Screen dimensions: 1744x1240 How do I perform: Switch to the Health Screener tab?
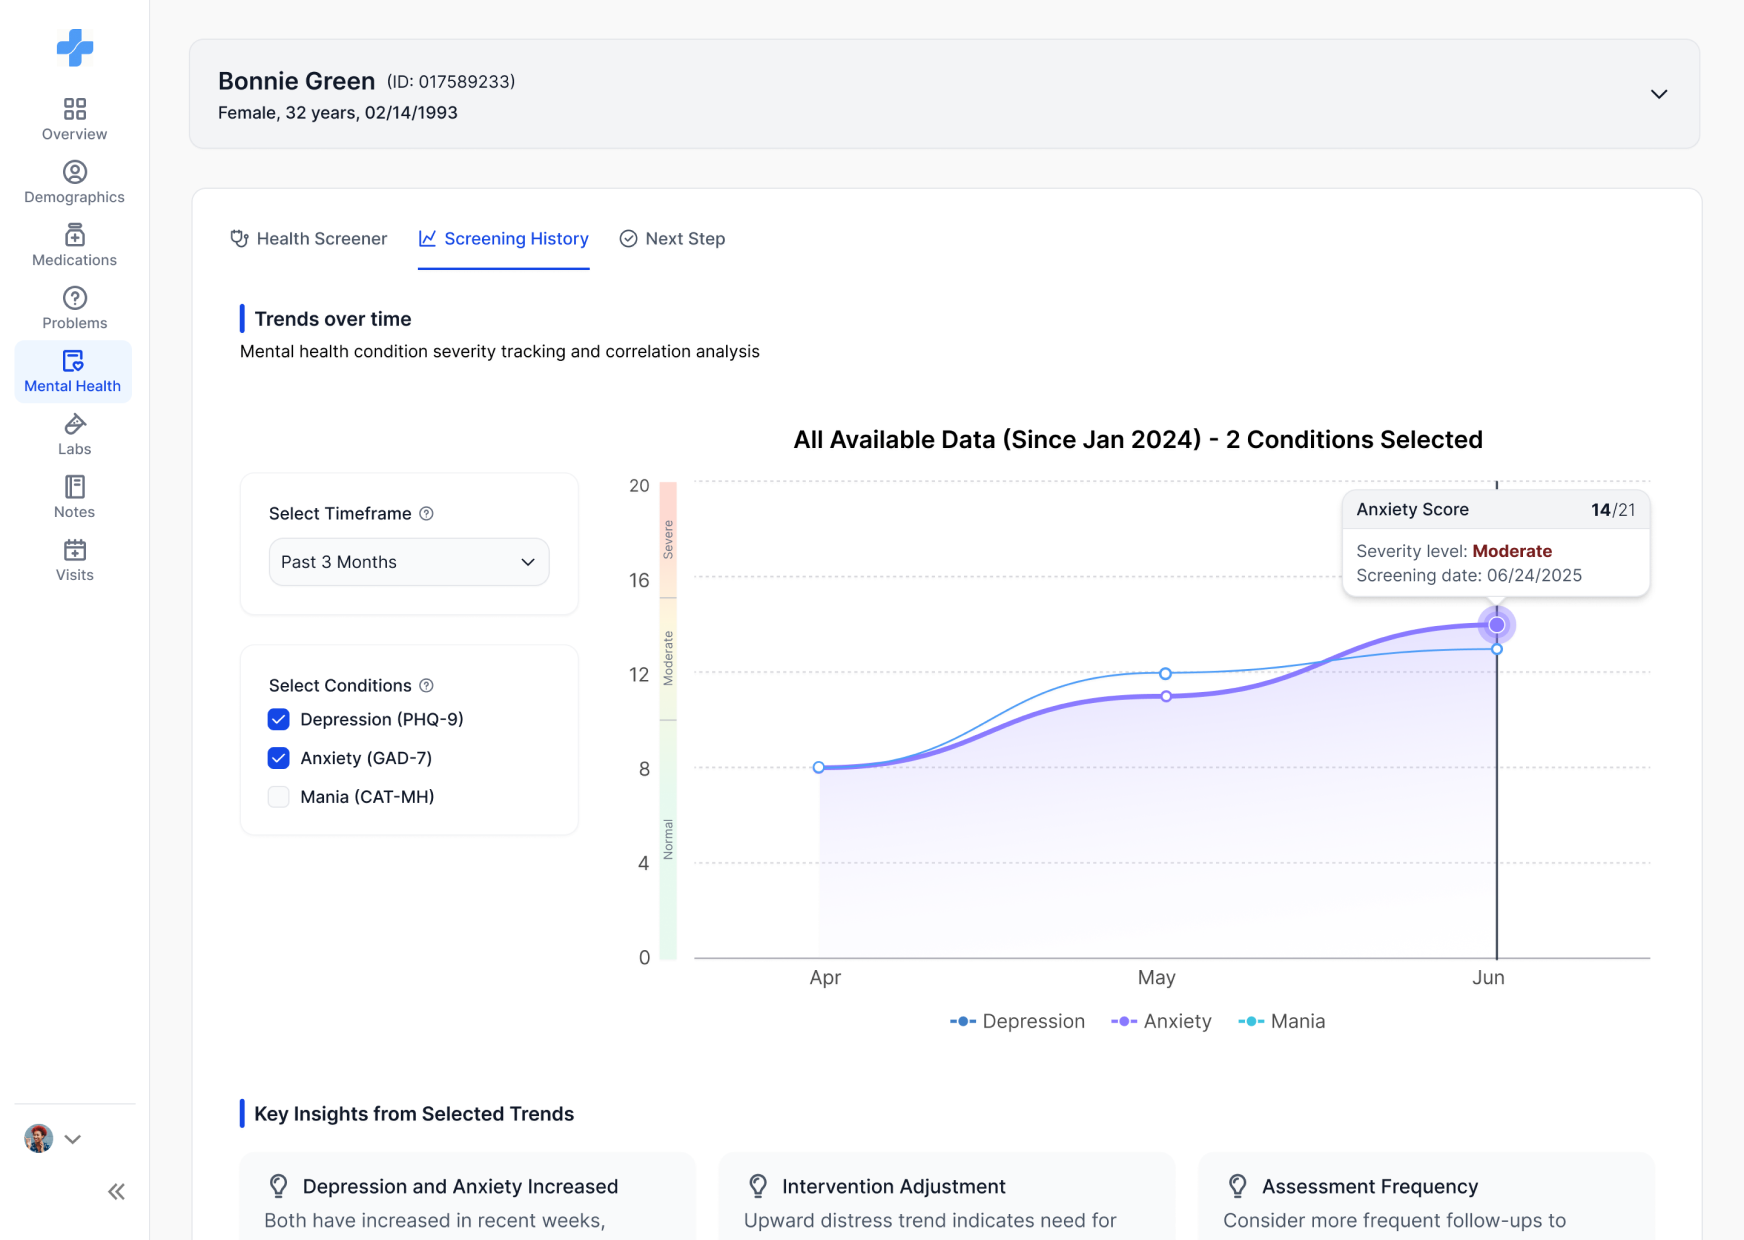point(308,238)
